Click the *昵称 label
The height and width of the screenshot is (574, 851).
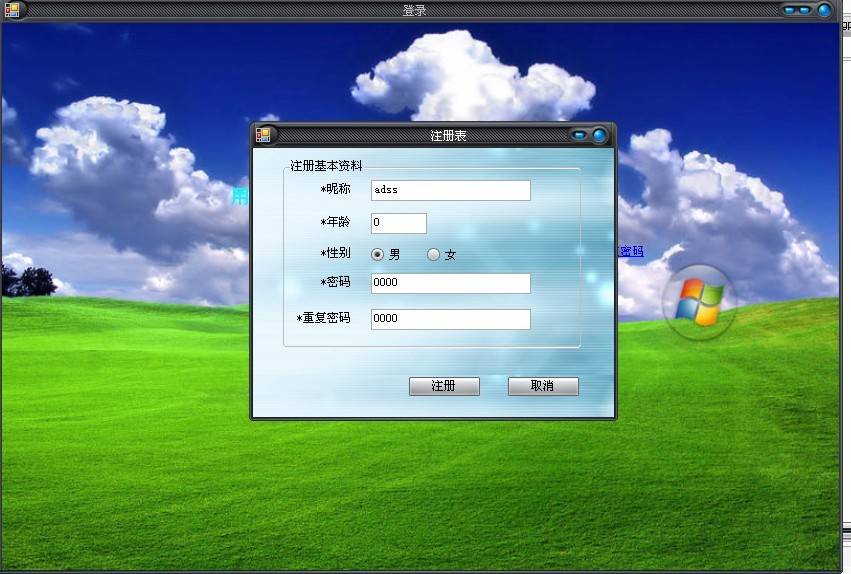[x=335, y=189]
